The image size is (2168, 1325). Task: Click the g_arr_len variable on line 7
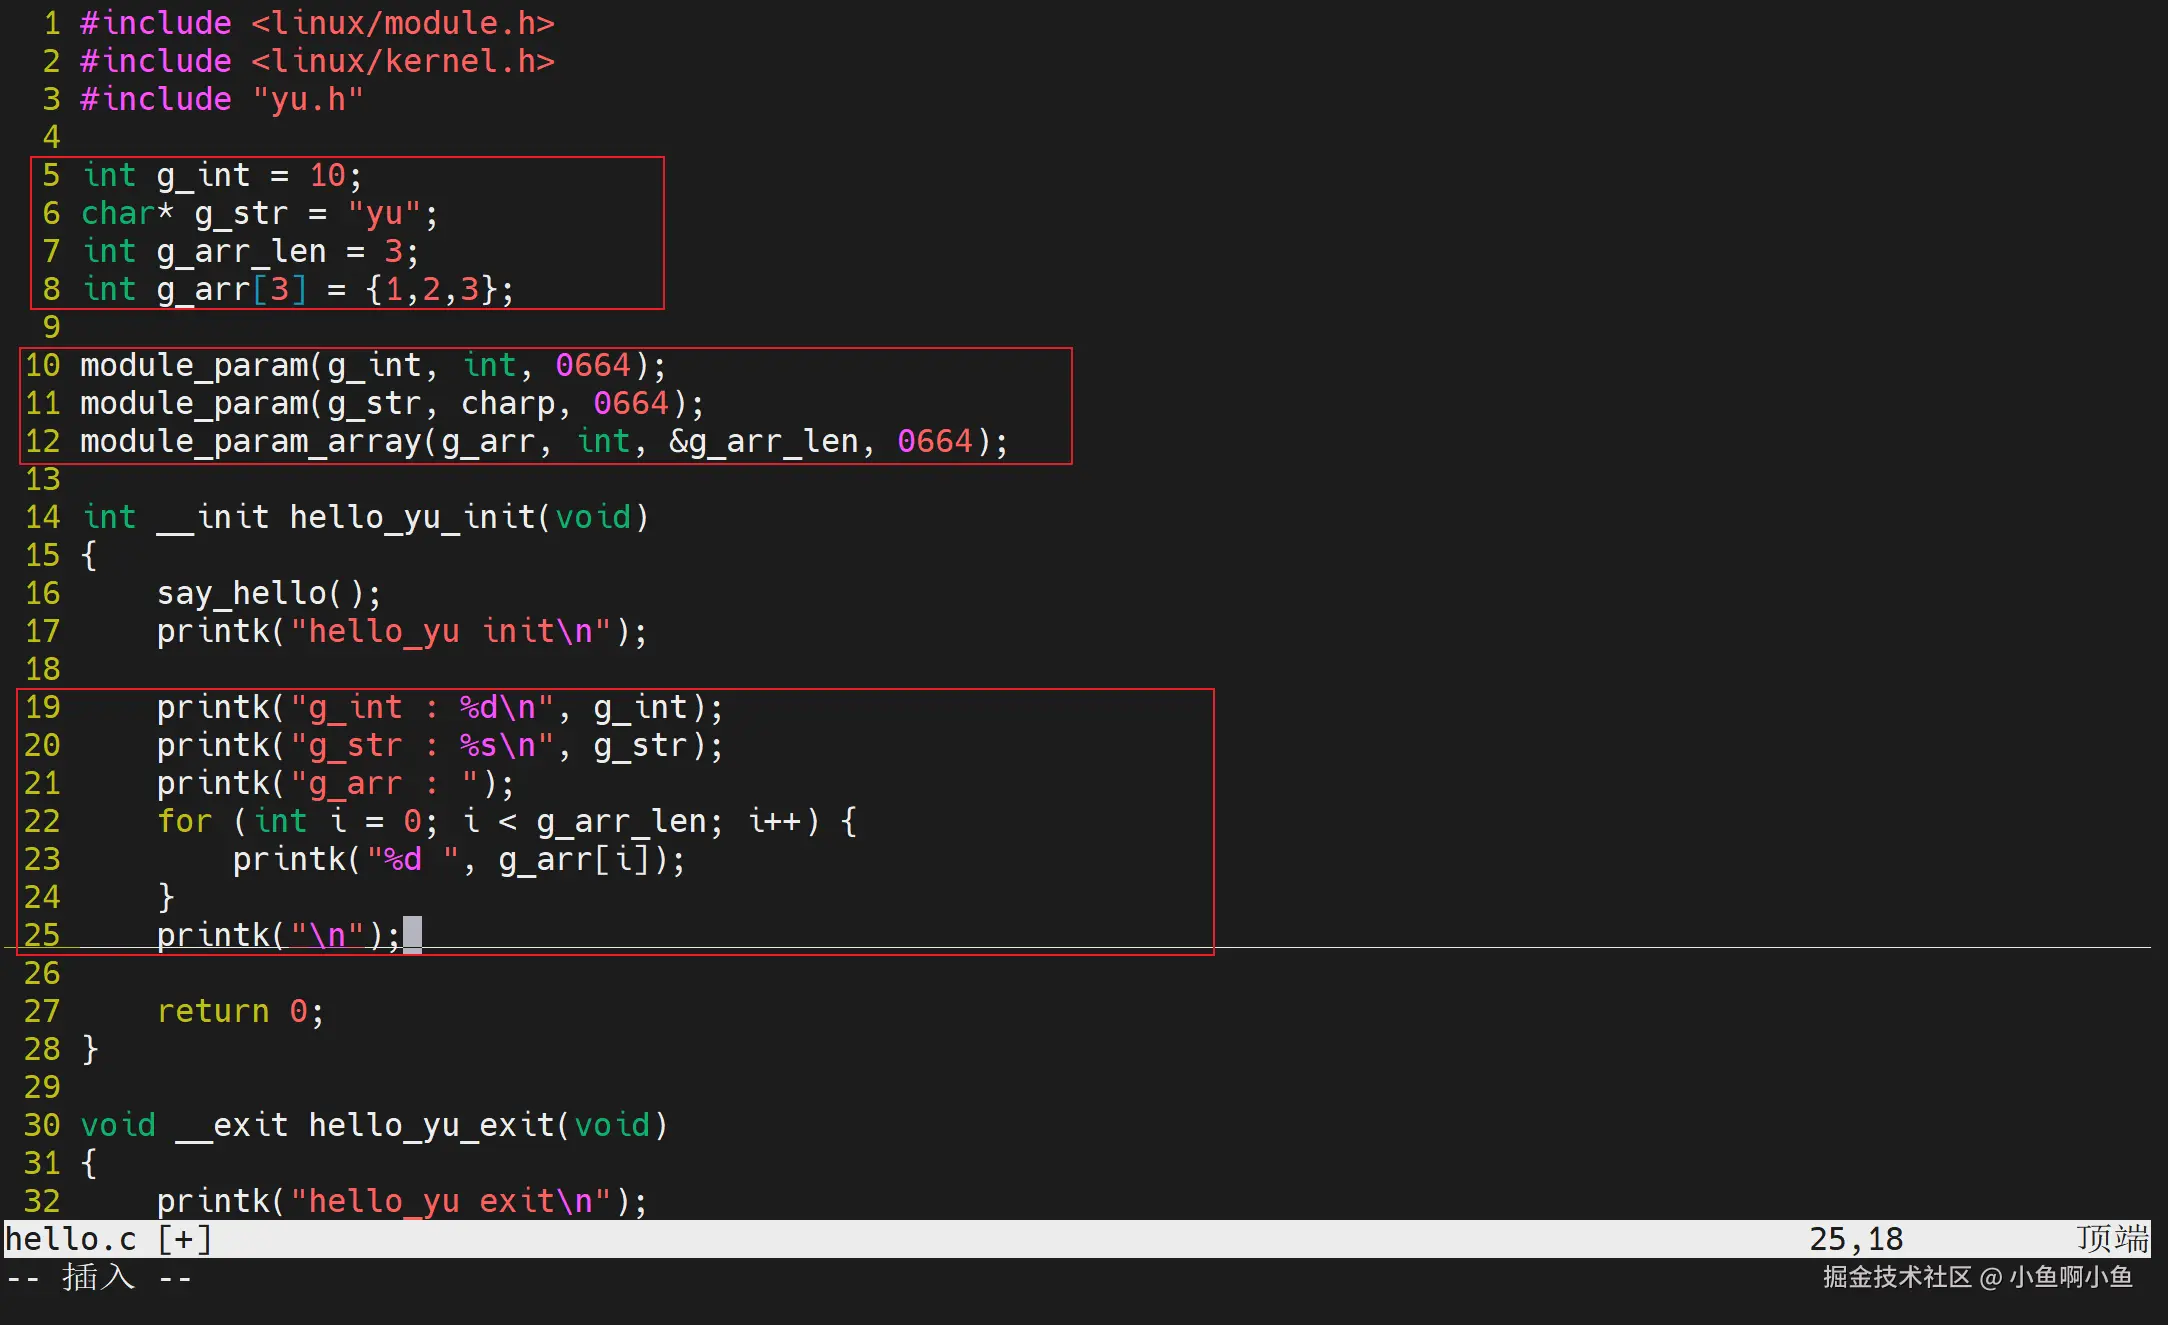coord(242,252)
